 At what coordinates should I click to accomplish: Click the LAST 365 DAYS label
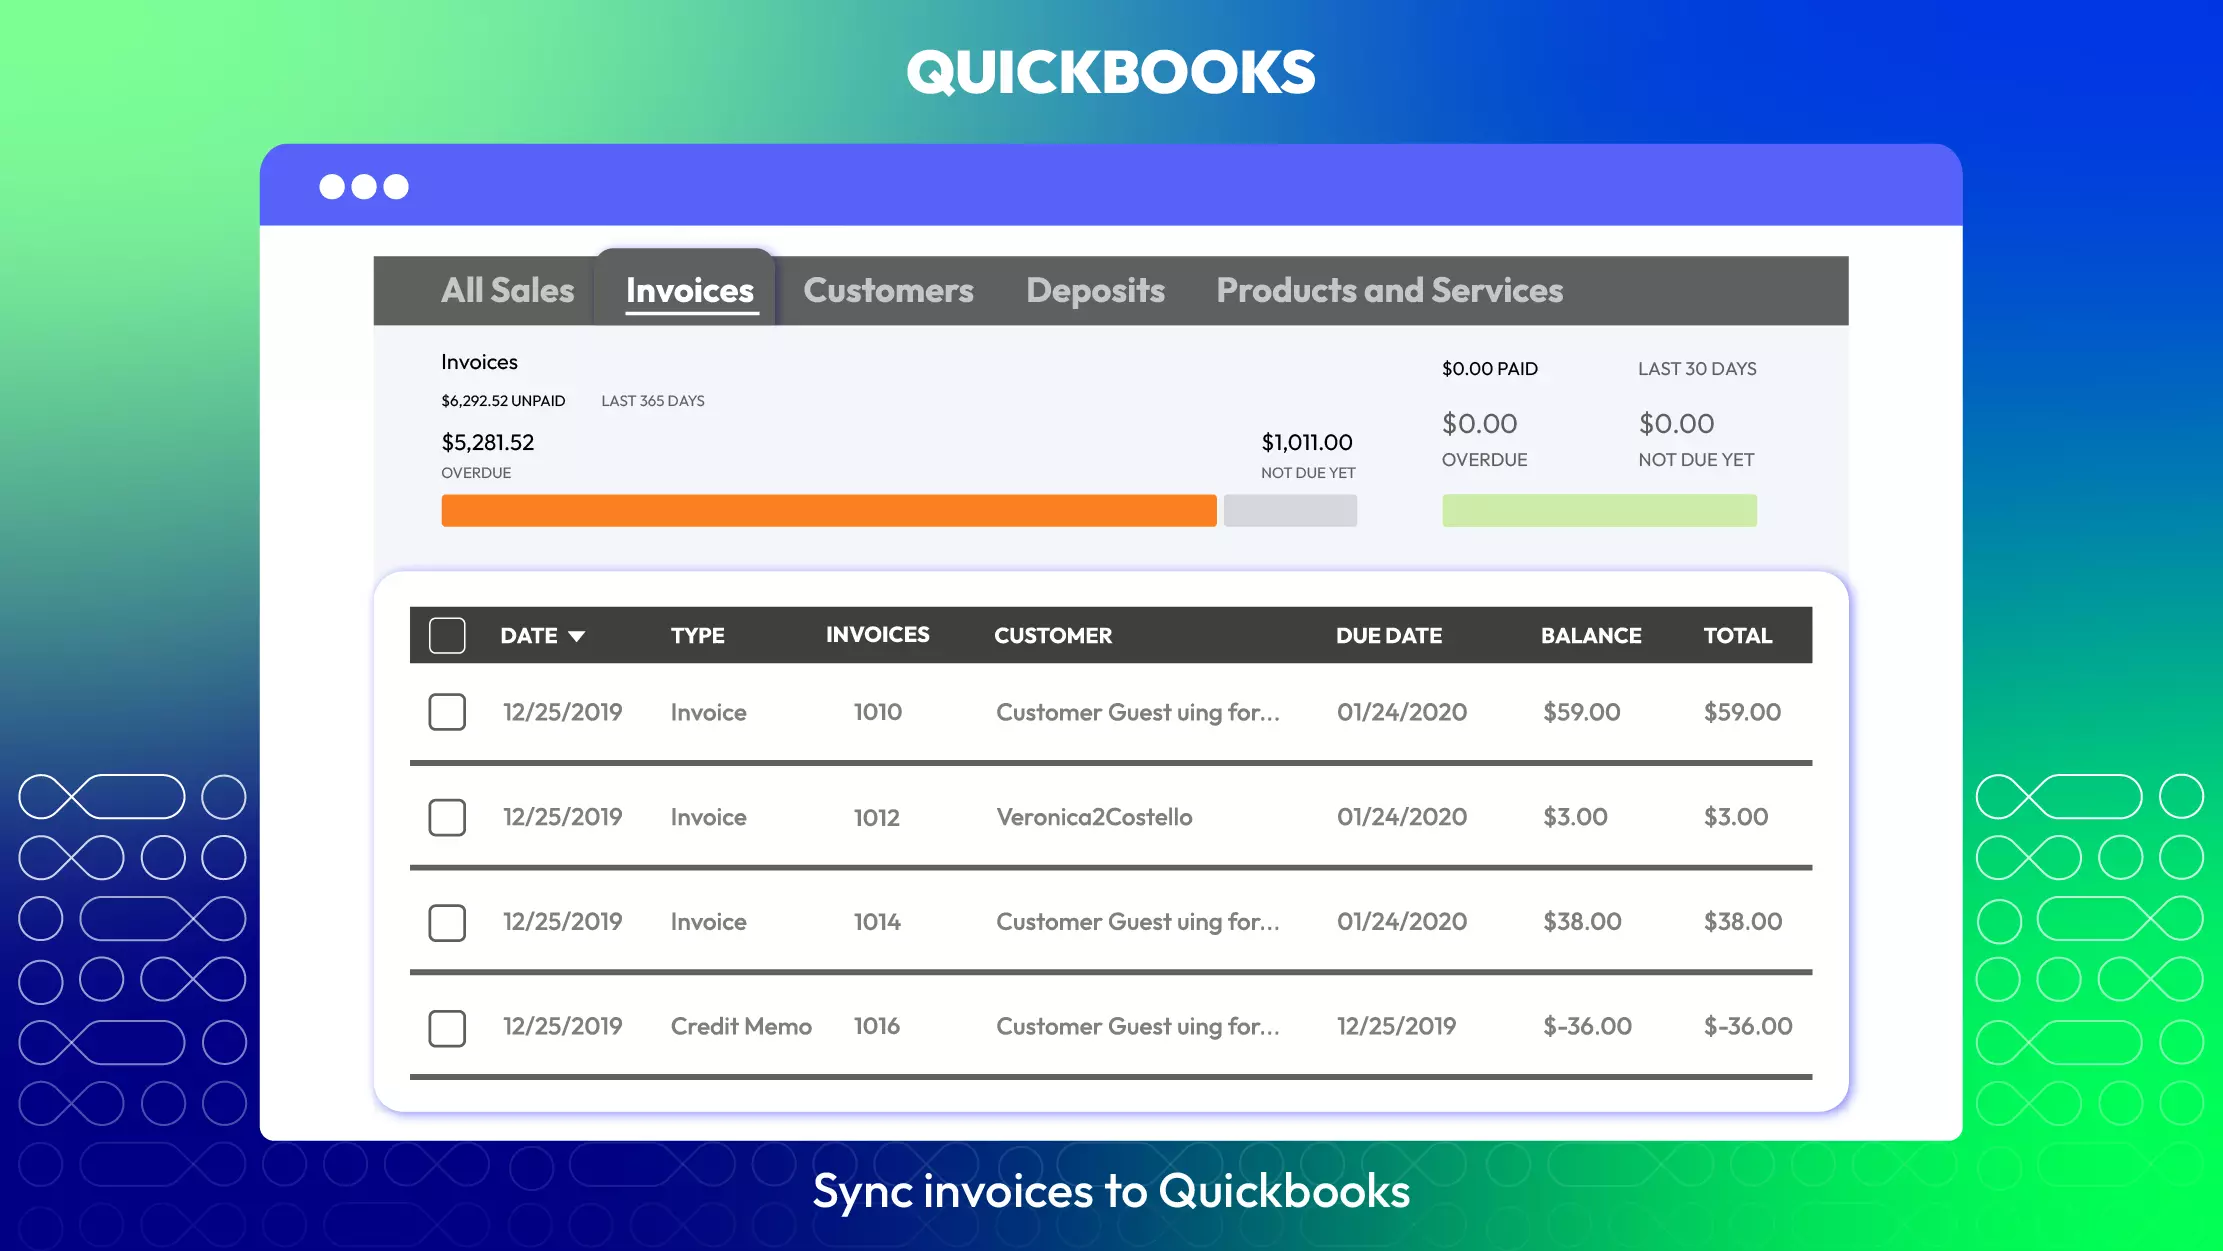tap(653, 401)
